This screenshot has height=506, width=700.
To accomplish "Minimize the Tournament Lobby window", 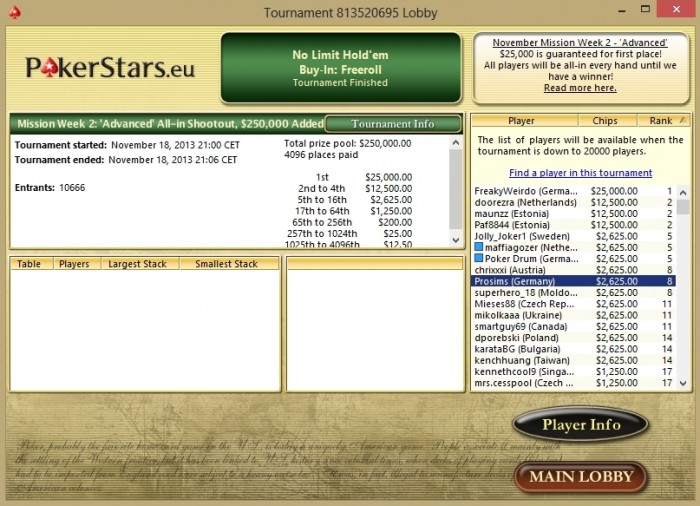I will pos(622,10).
